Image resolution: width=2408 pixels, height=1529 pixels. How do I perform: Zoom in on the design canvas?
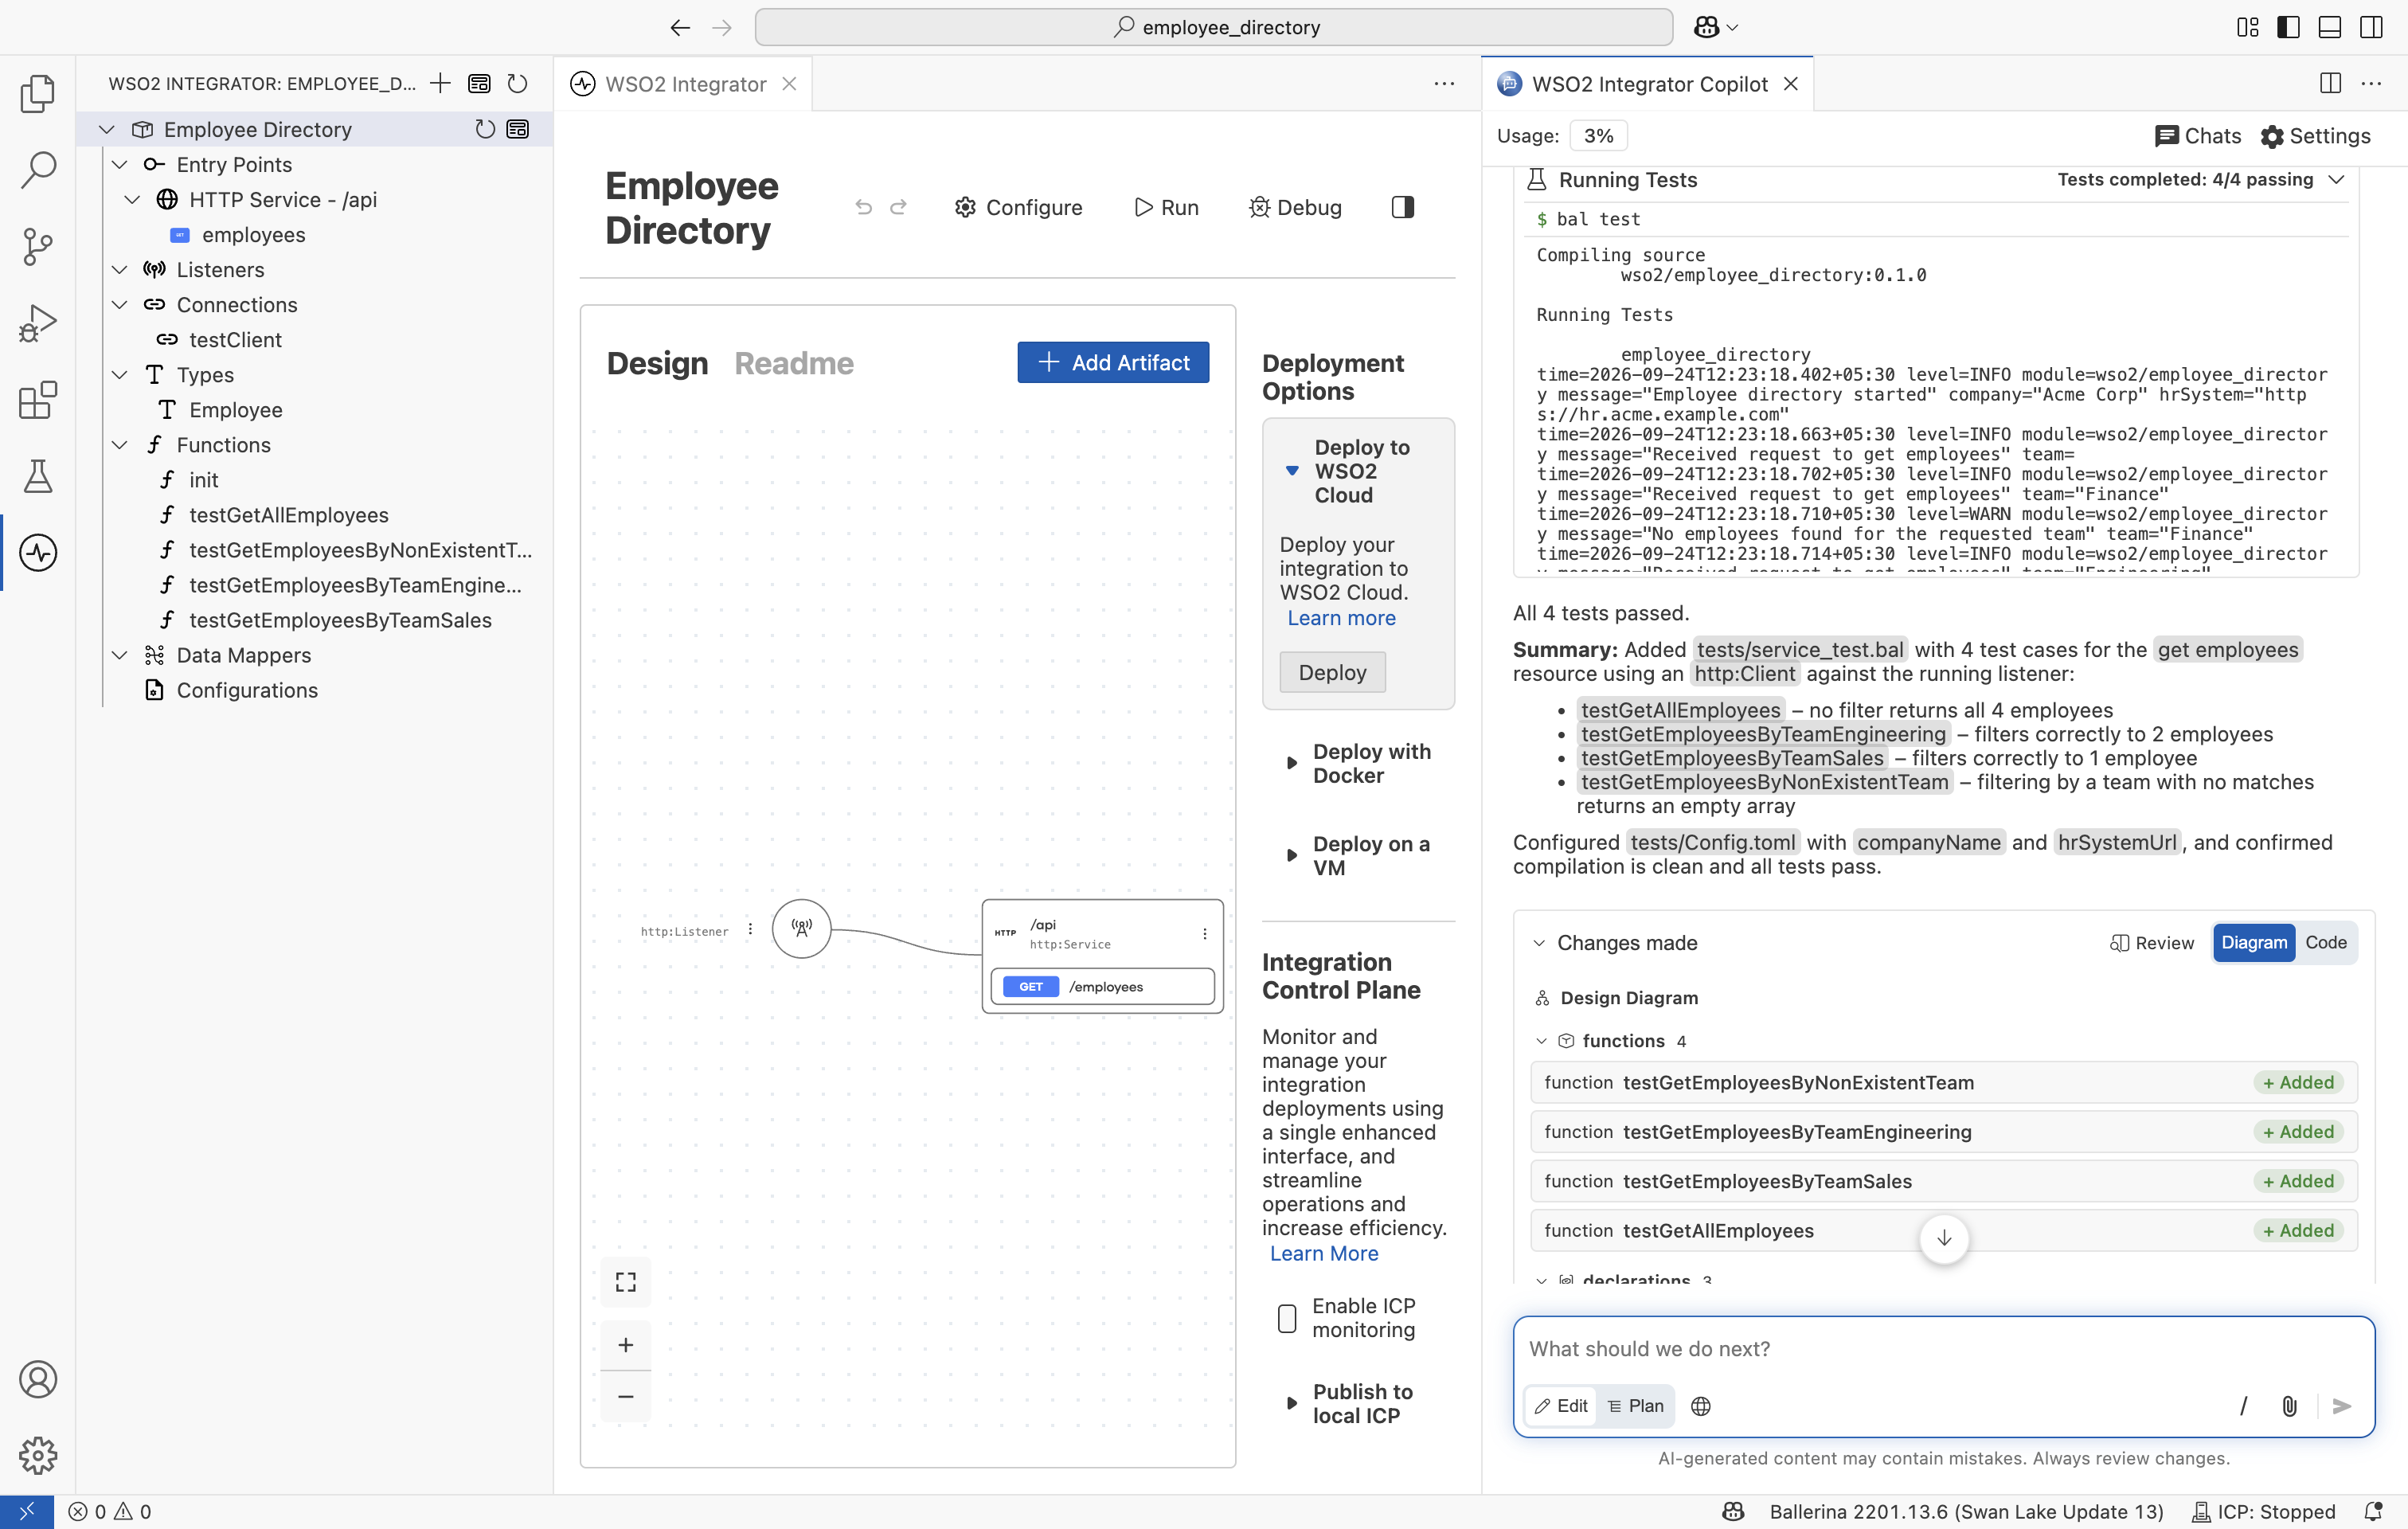coord(626,1345)
